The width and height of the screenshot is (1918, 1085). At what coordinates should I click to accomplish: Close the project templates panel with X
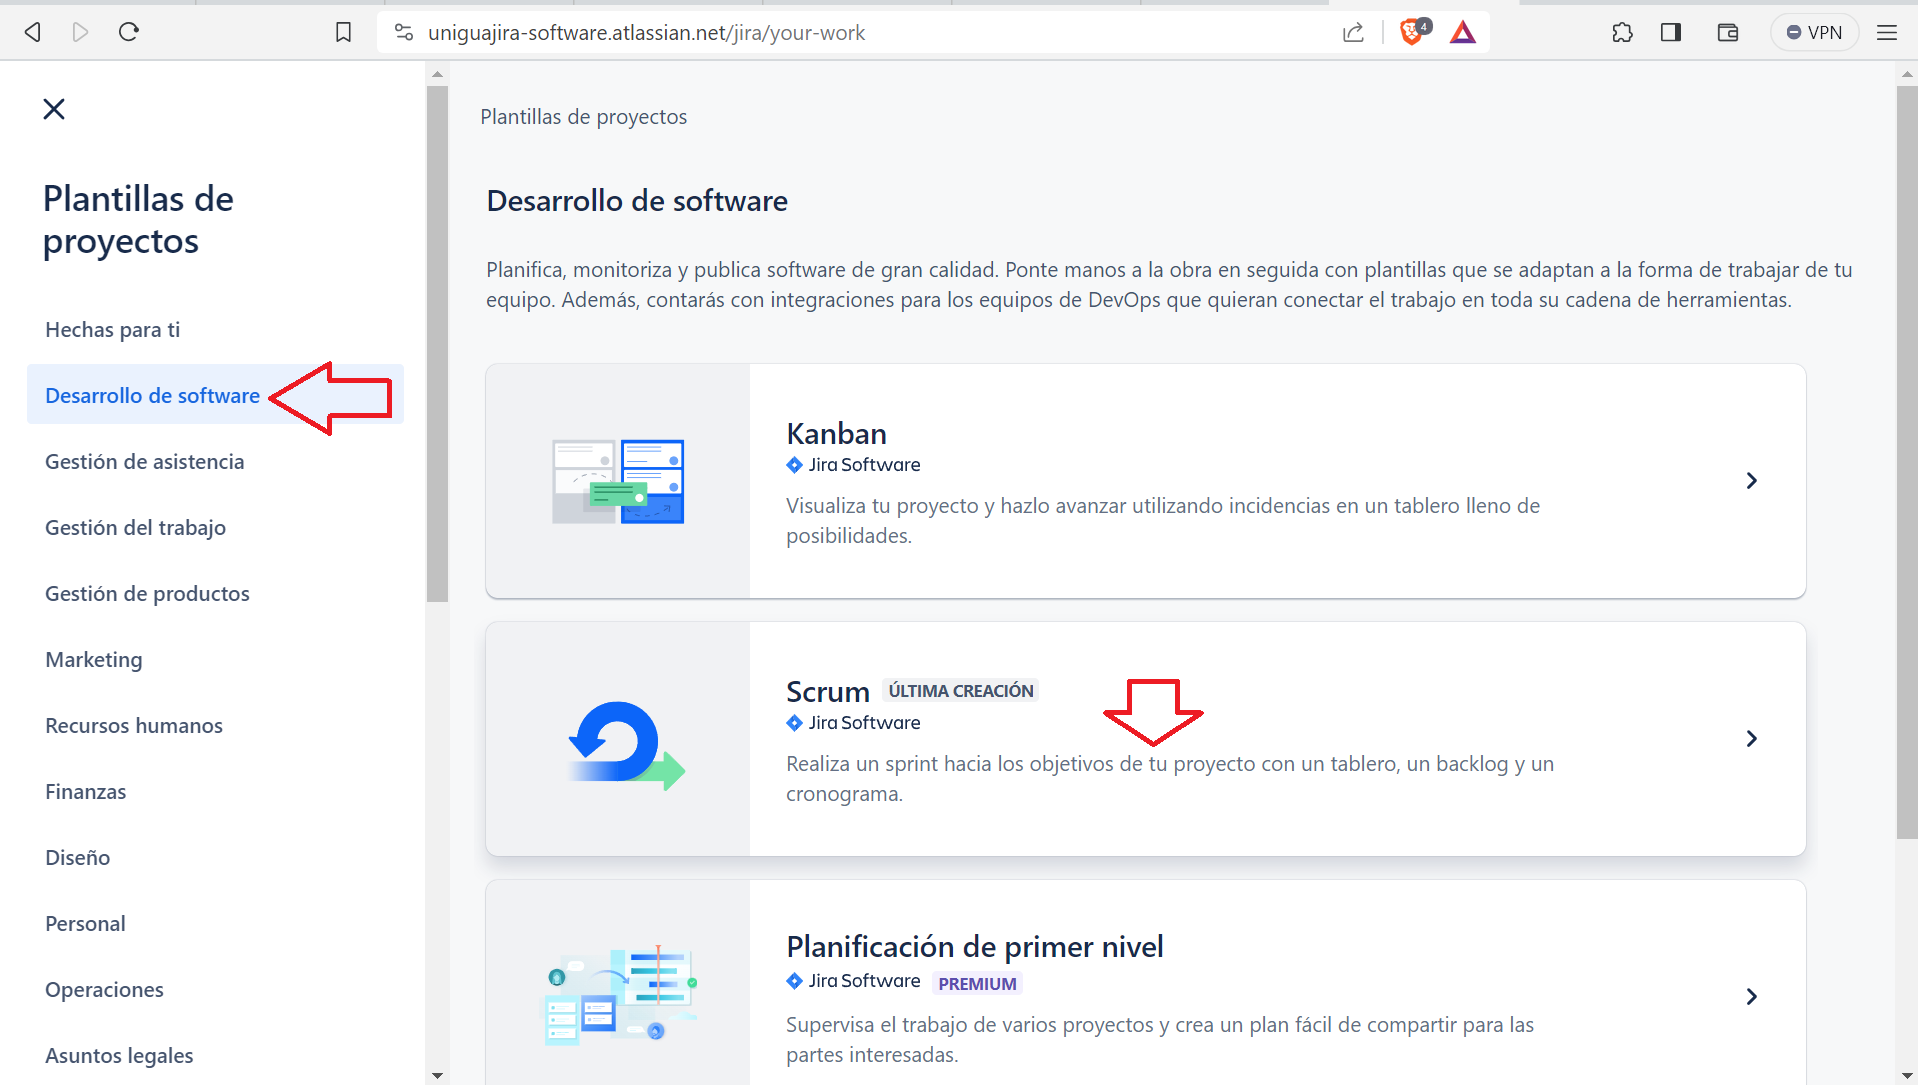point(54,109)
